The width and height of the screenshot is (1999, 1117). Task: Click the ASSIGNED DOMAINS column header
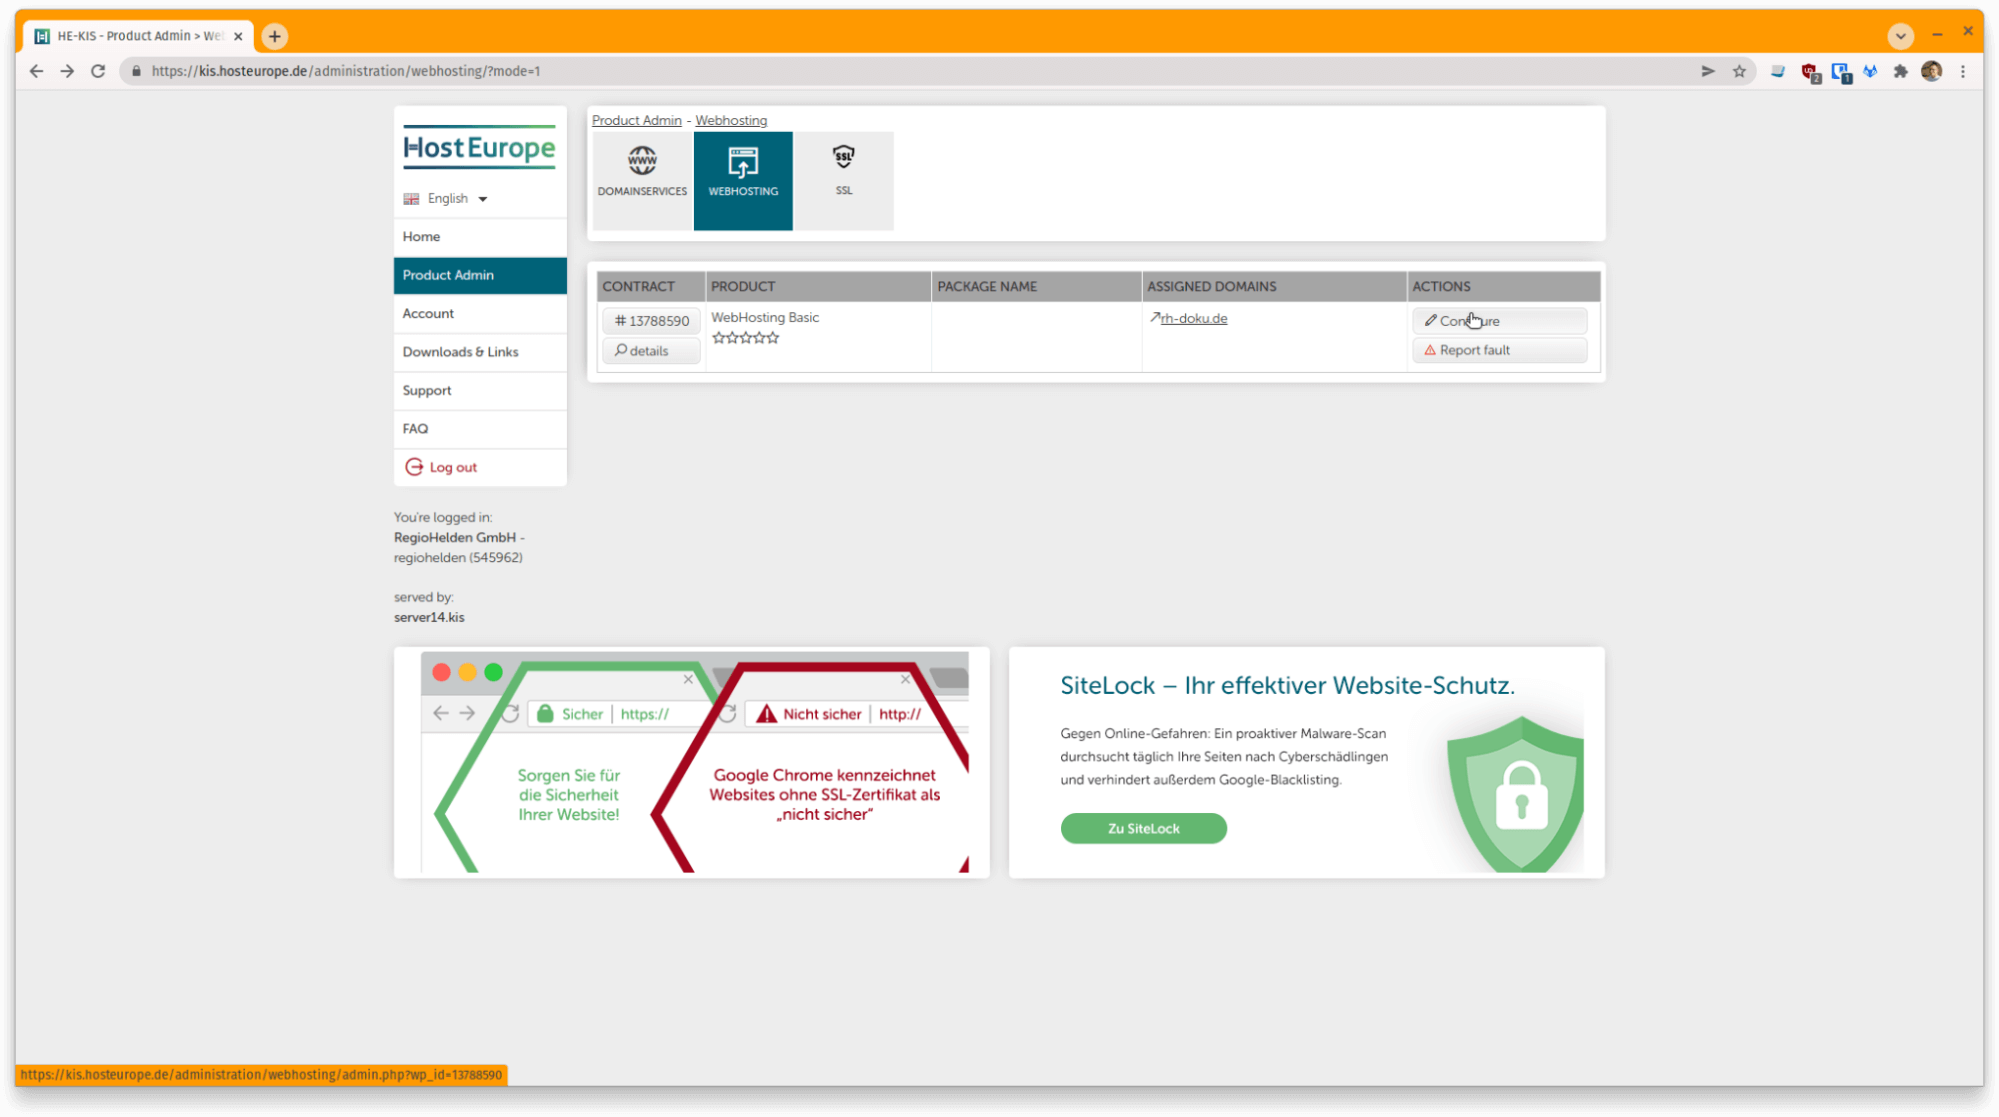pos(1274,286)
